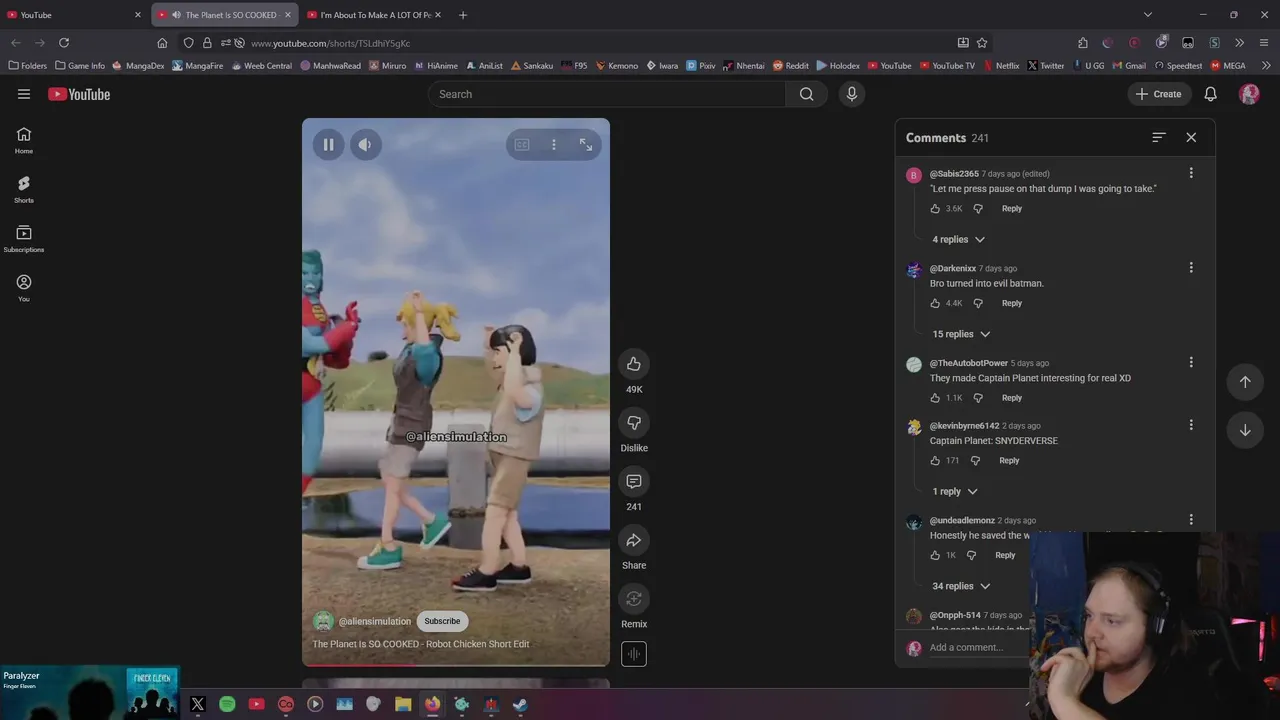1280x720 pixels.
Task: Reply to @TheAutobotPower's comment
Action: [1012, 398]
